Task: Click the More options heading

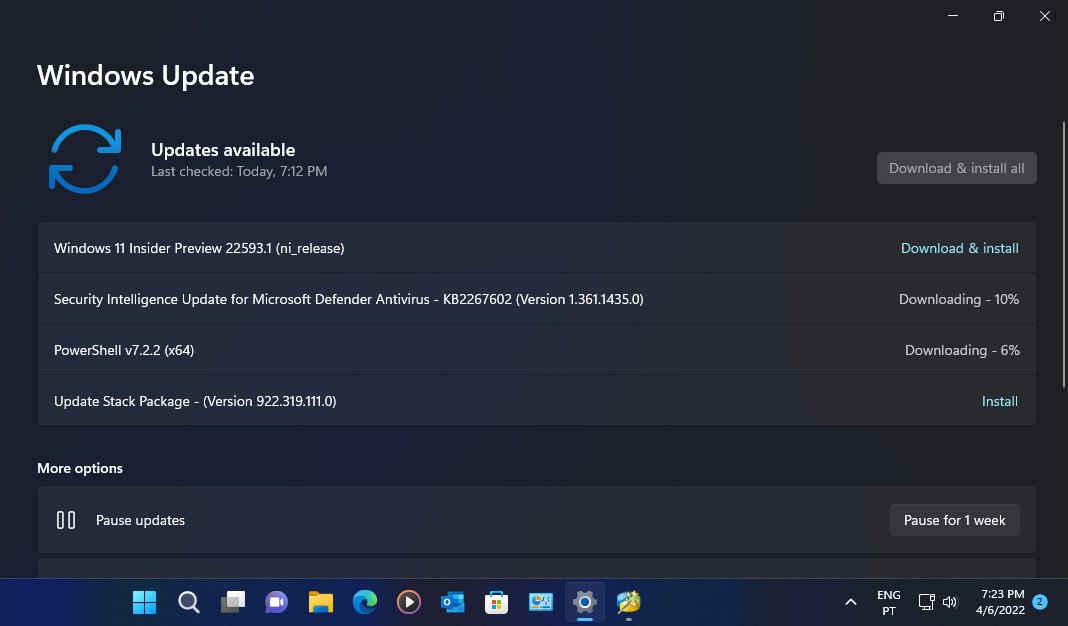Action: click(80, 469)
